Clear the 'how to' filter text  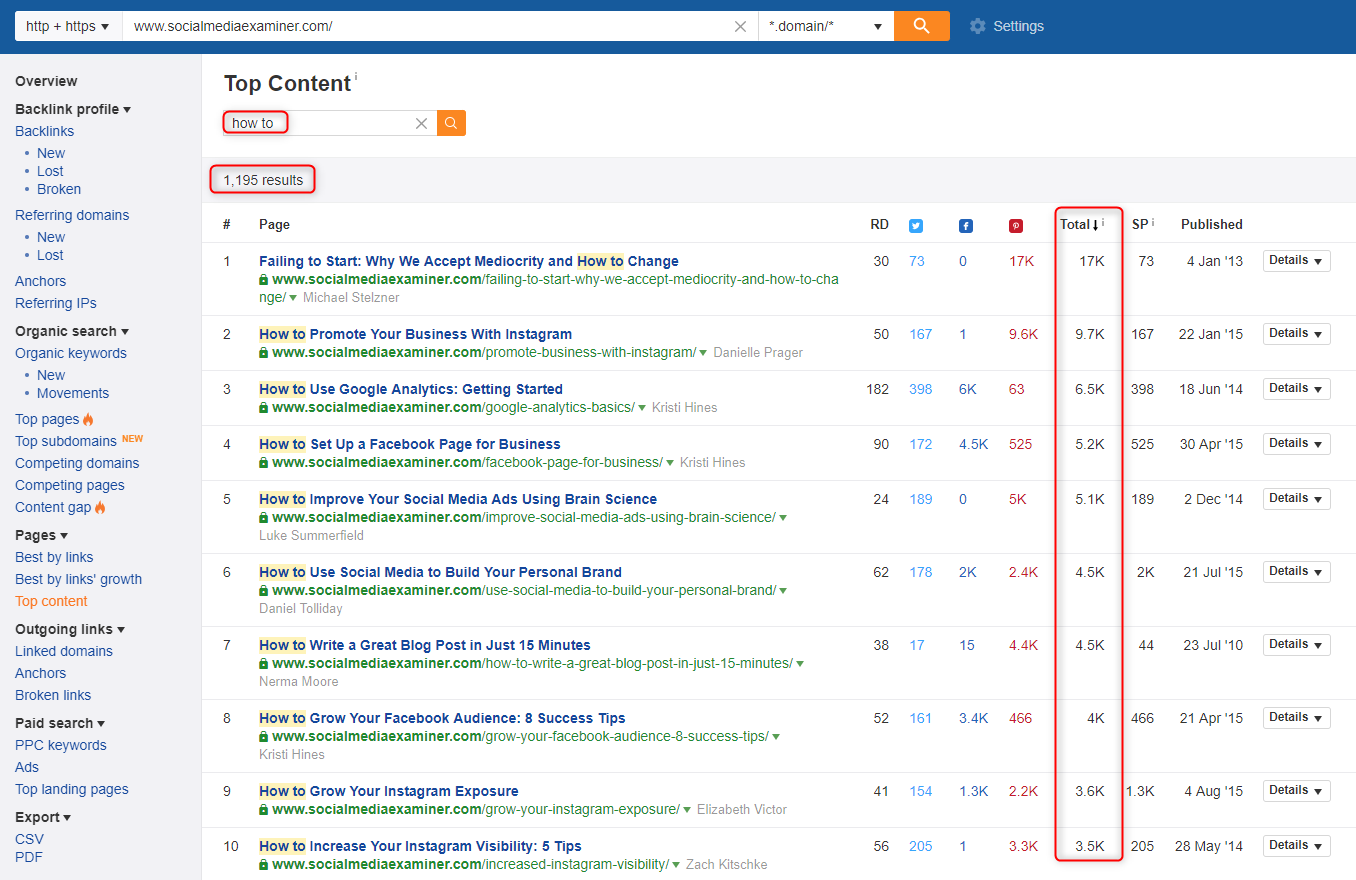pos(421,123)
